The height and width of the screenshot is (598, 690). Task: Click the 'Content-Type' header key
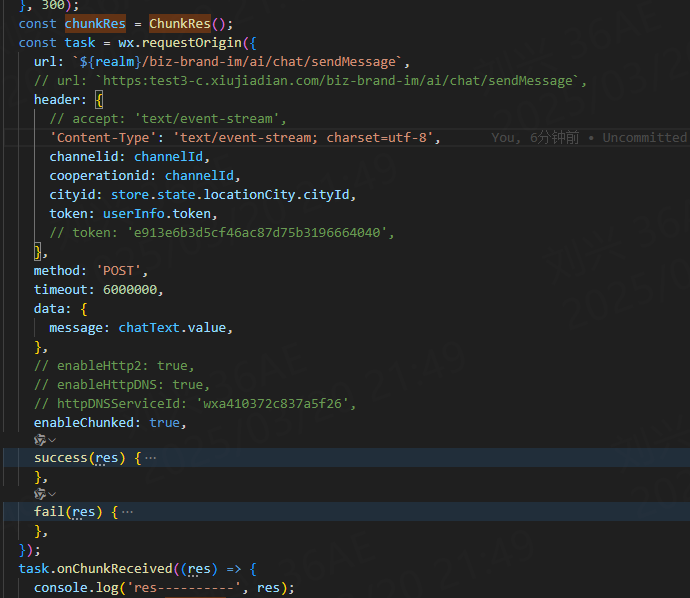coord(103,138)
